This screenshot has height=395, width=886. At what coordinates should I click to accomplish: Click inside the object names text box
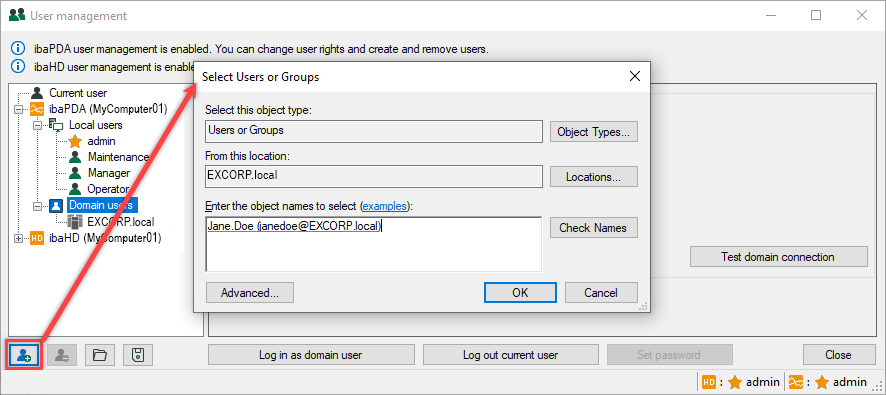tap(373, 244)
